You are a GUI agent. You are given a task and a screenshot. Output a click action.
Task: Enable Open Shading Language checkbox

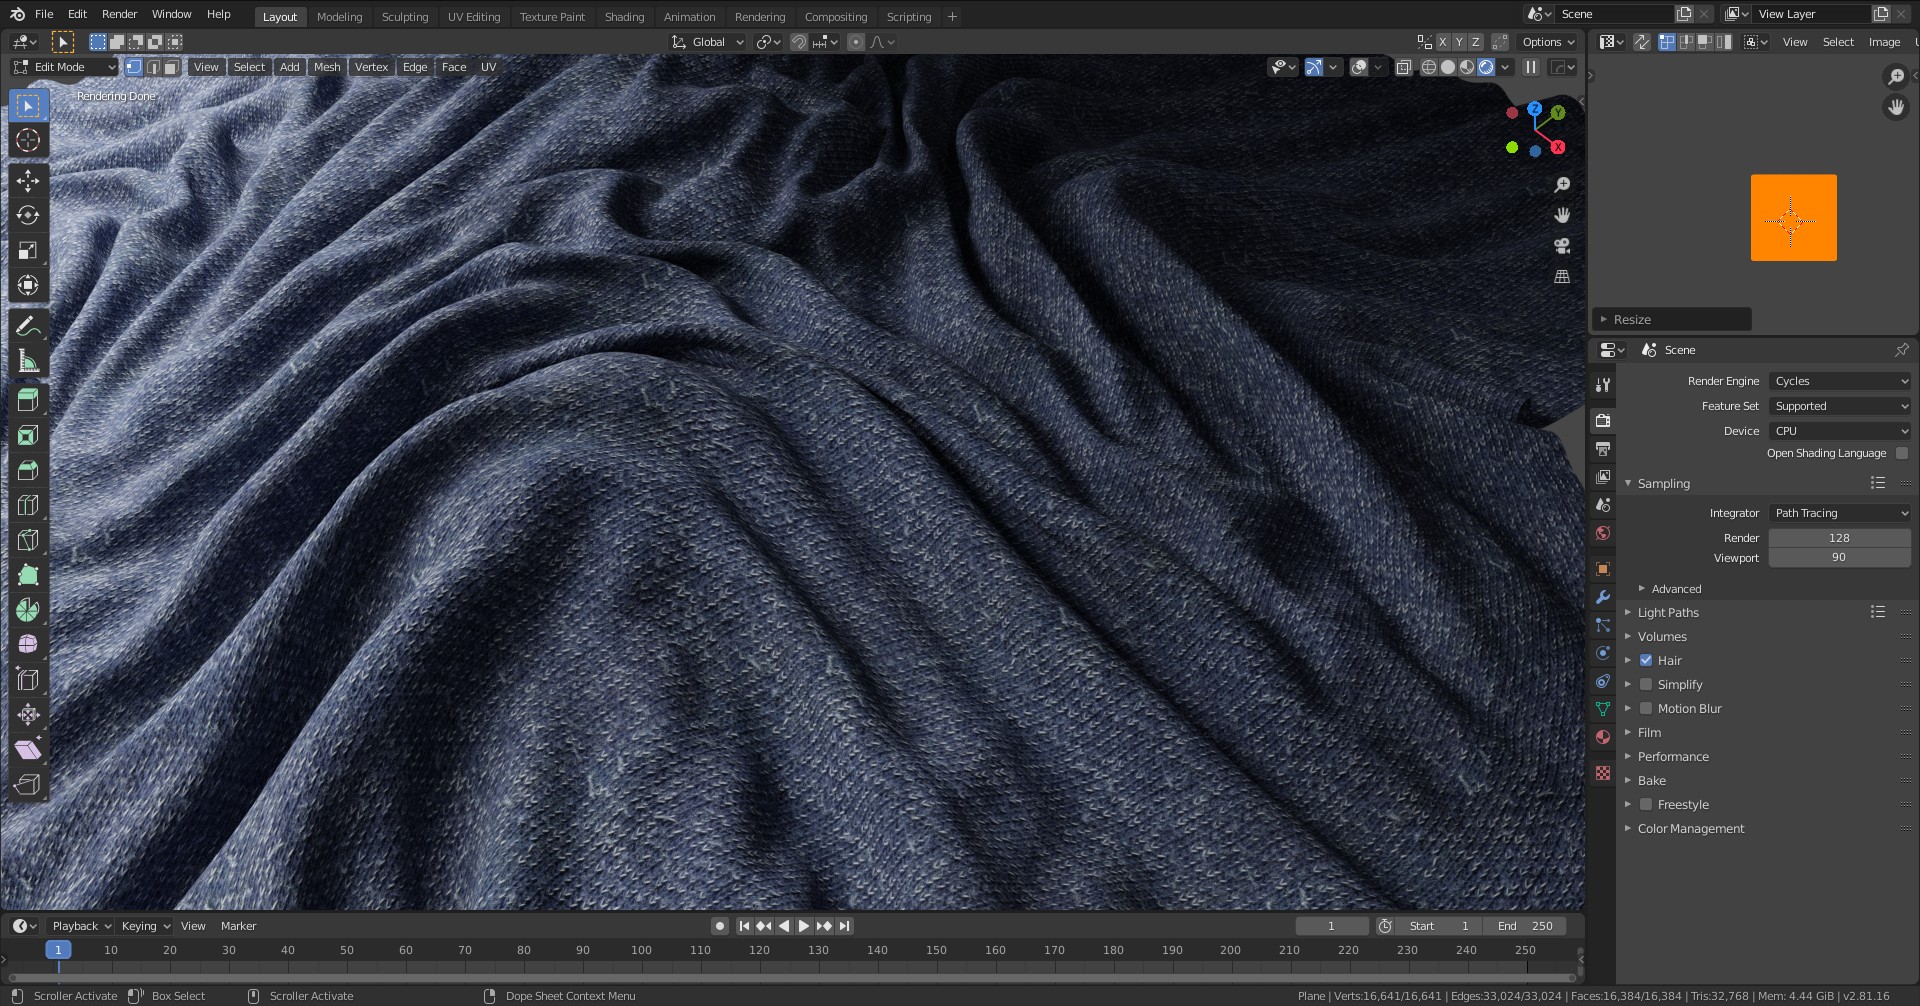click(1902, 453)
